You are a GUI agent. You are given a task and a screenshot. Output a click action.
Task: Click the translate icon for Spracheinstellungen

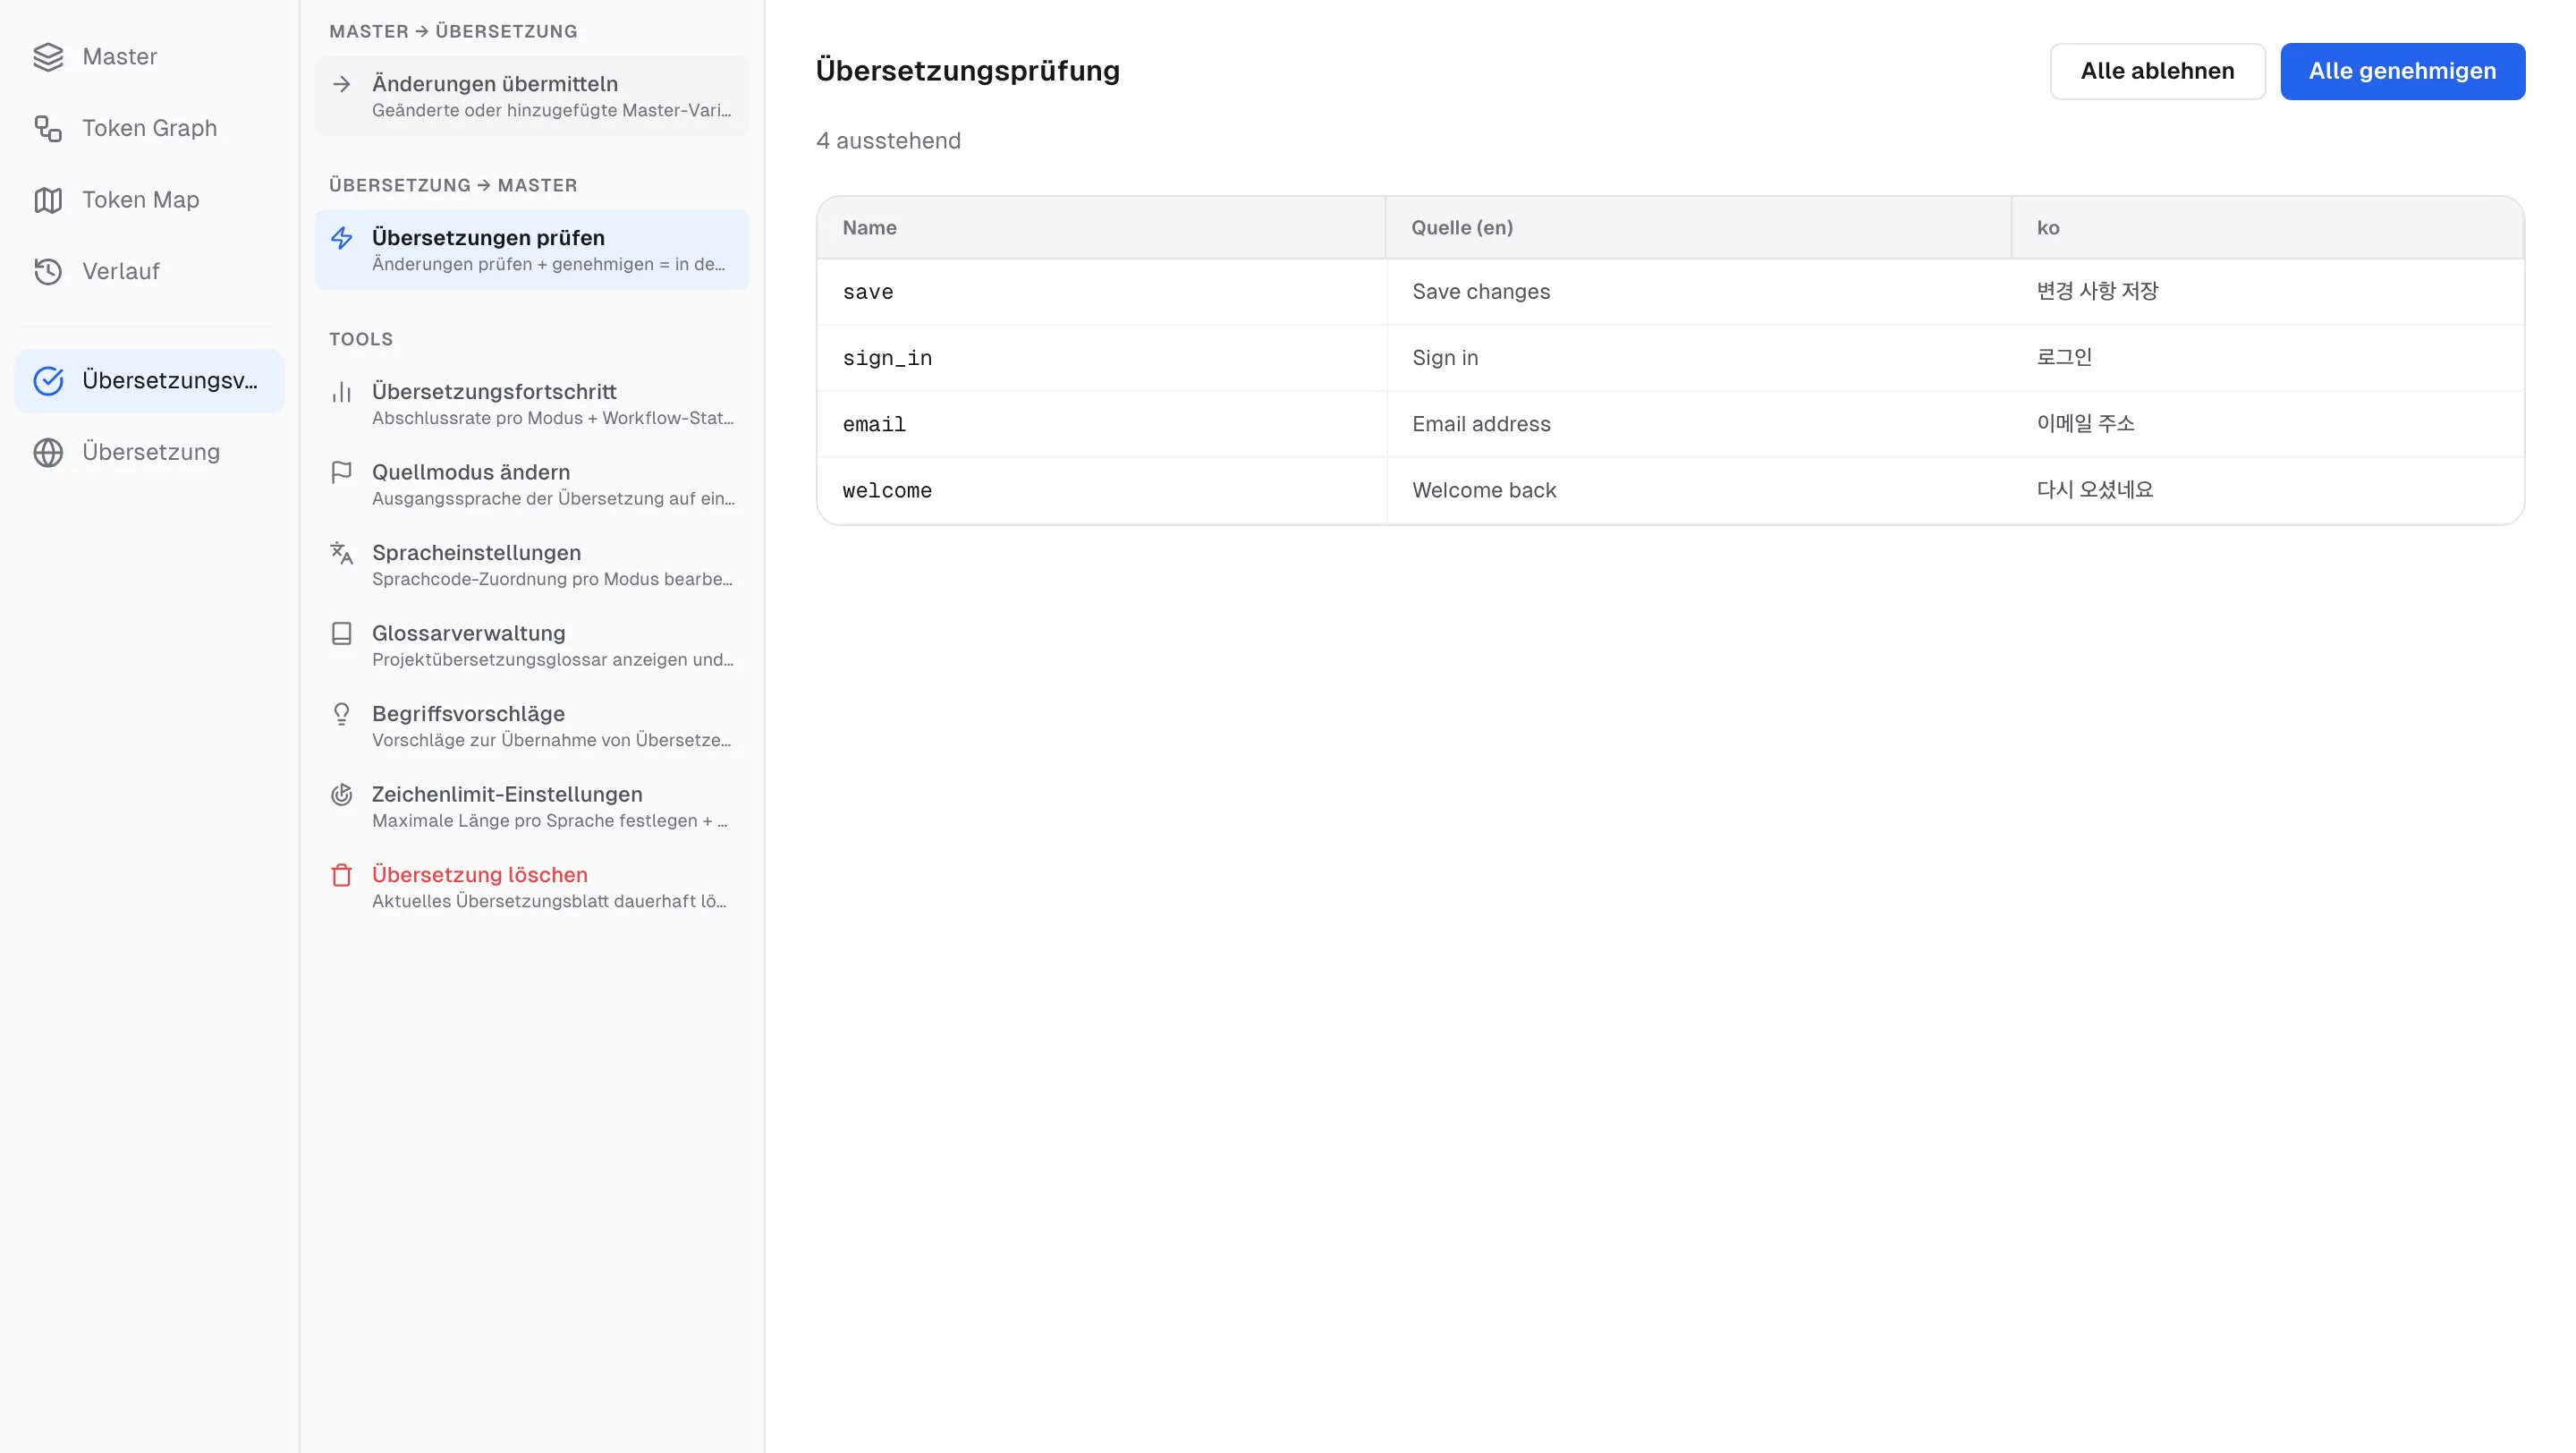[x=342, y=553]
